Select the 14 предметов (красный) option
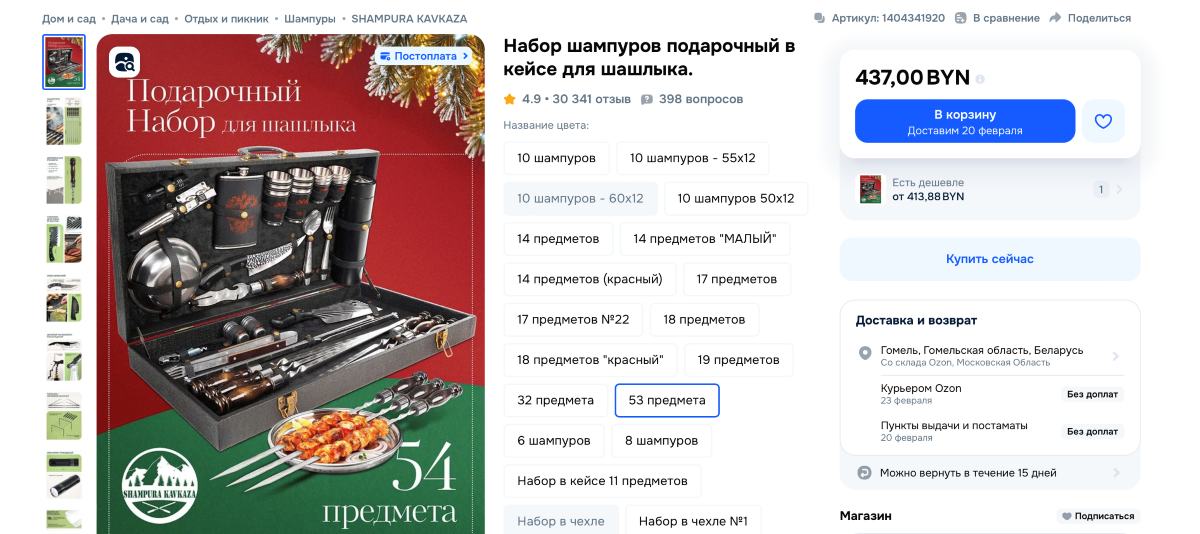1200x534 pixels. [x=590, y=279]
